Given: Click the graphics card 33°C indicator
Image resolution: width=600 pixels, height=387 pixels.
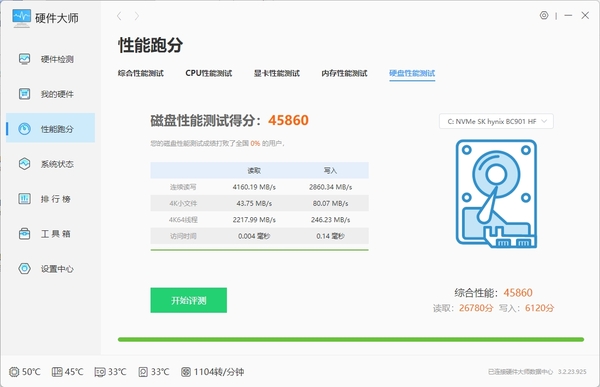Looking at the screenshot, I should click(x=111, y=372).
